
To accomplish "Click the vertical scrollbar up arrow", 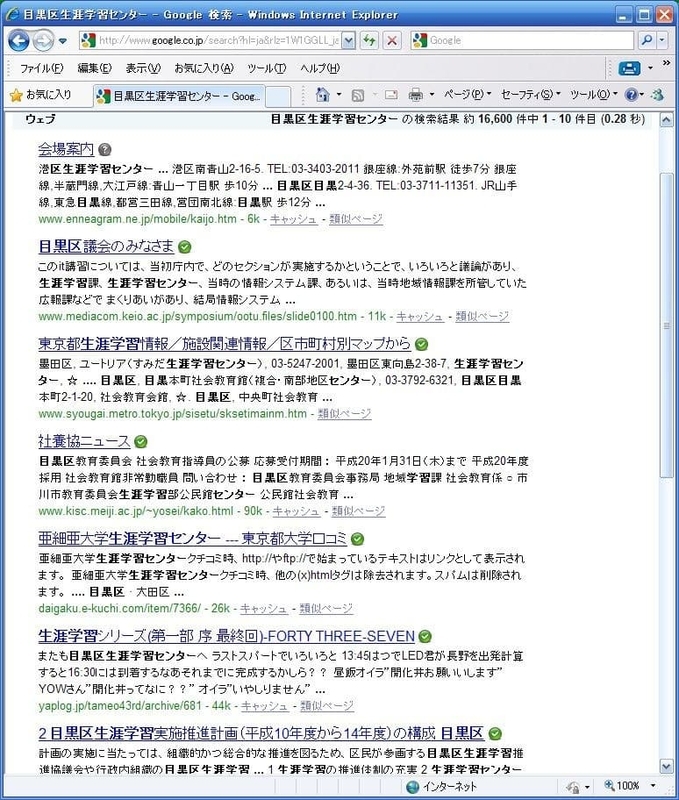I will point(666,120).
